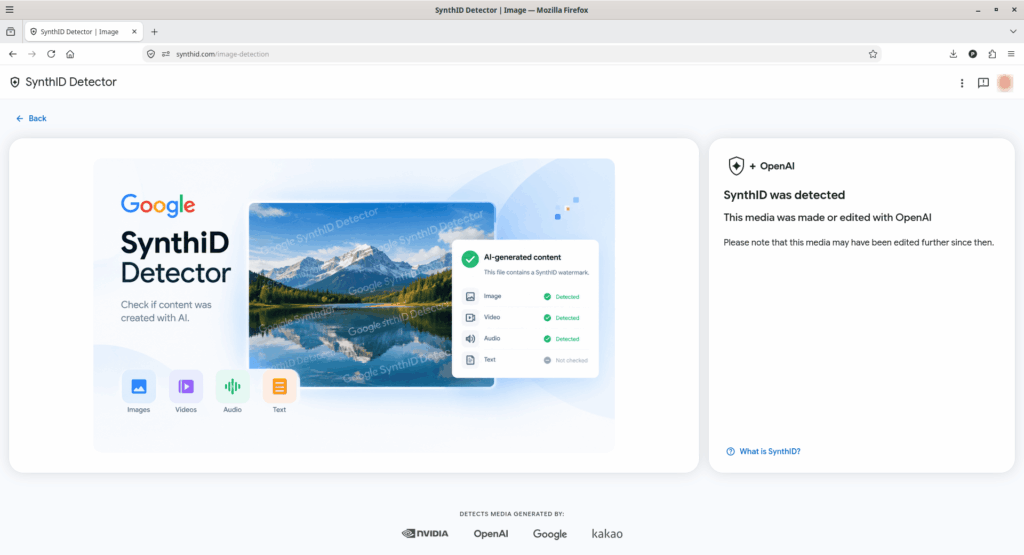The width and height of the screenshot is (1024, 555).
Task: Click the "SynthID was detected" heading
Action: 784,195
